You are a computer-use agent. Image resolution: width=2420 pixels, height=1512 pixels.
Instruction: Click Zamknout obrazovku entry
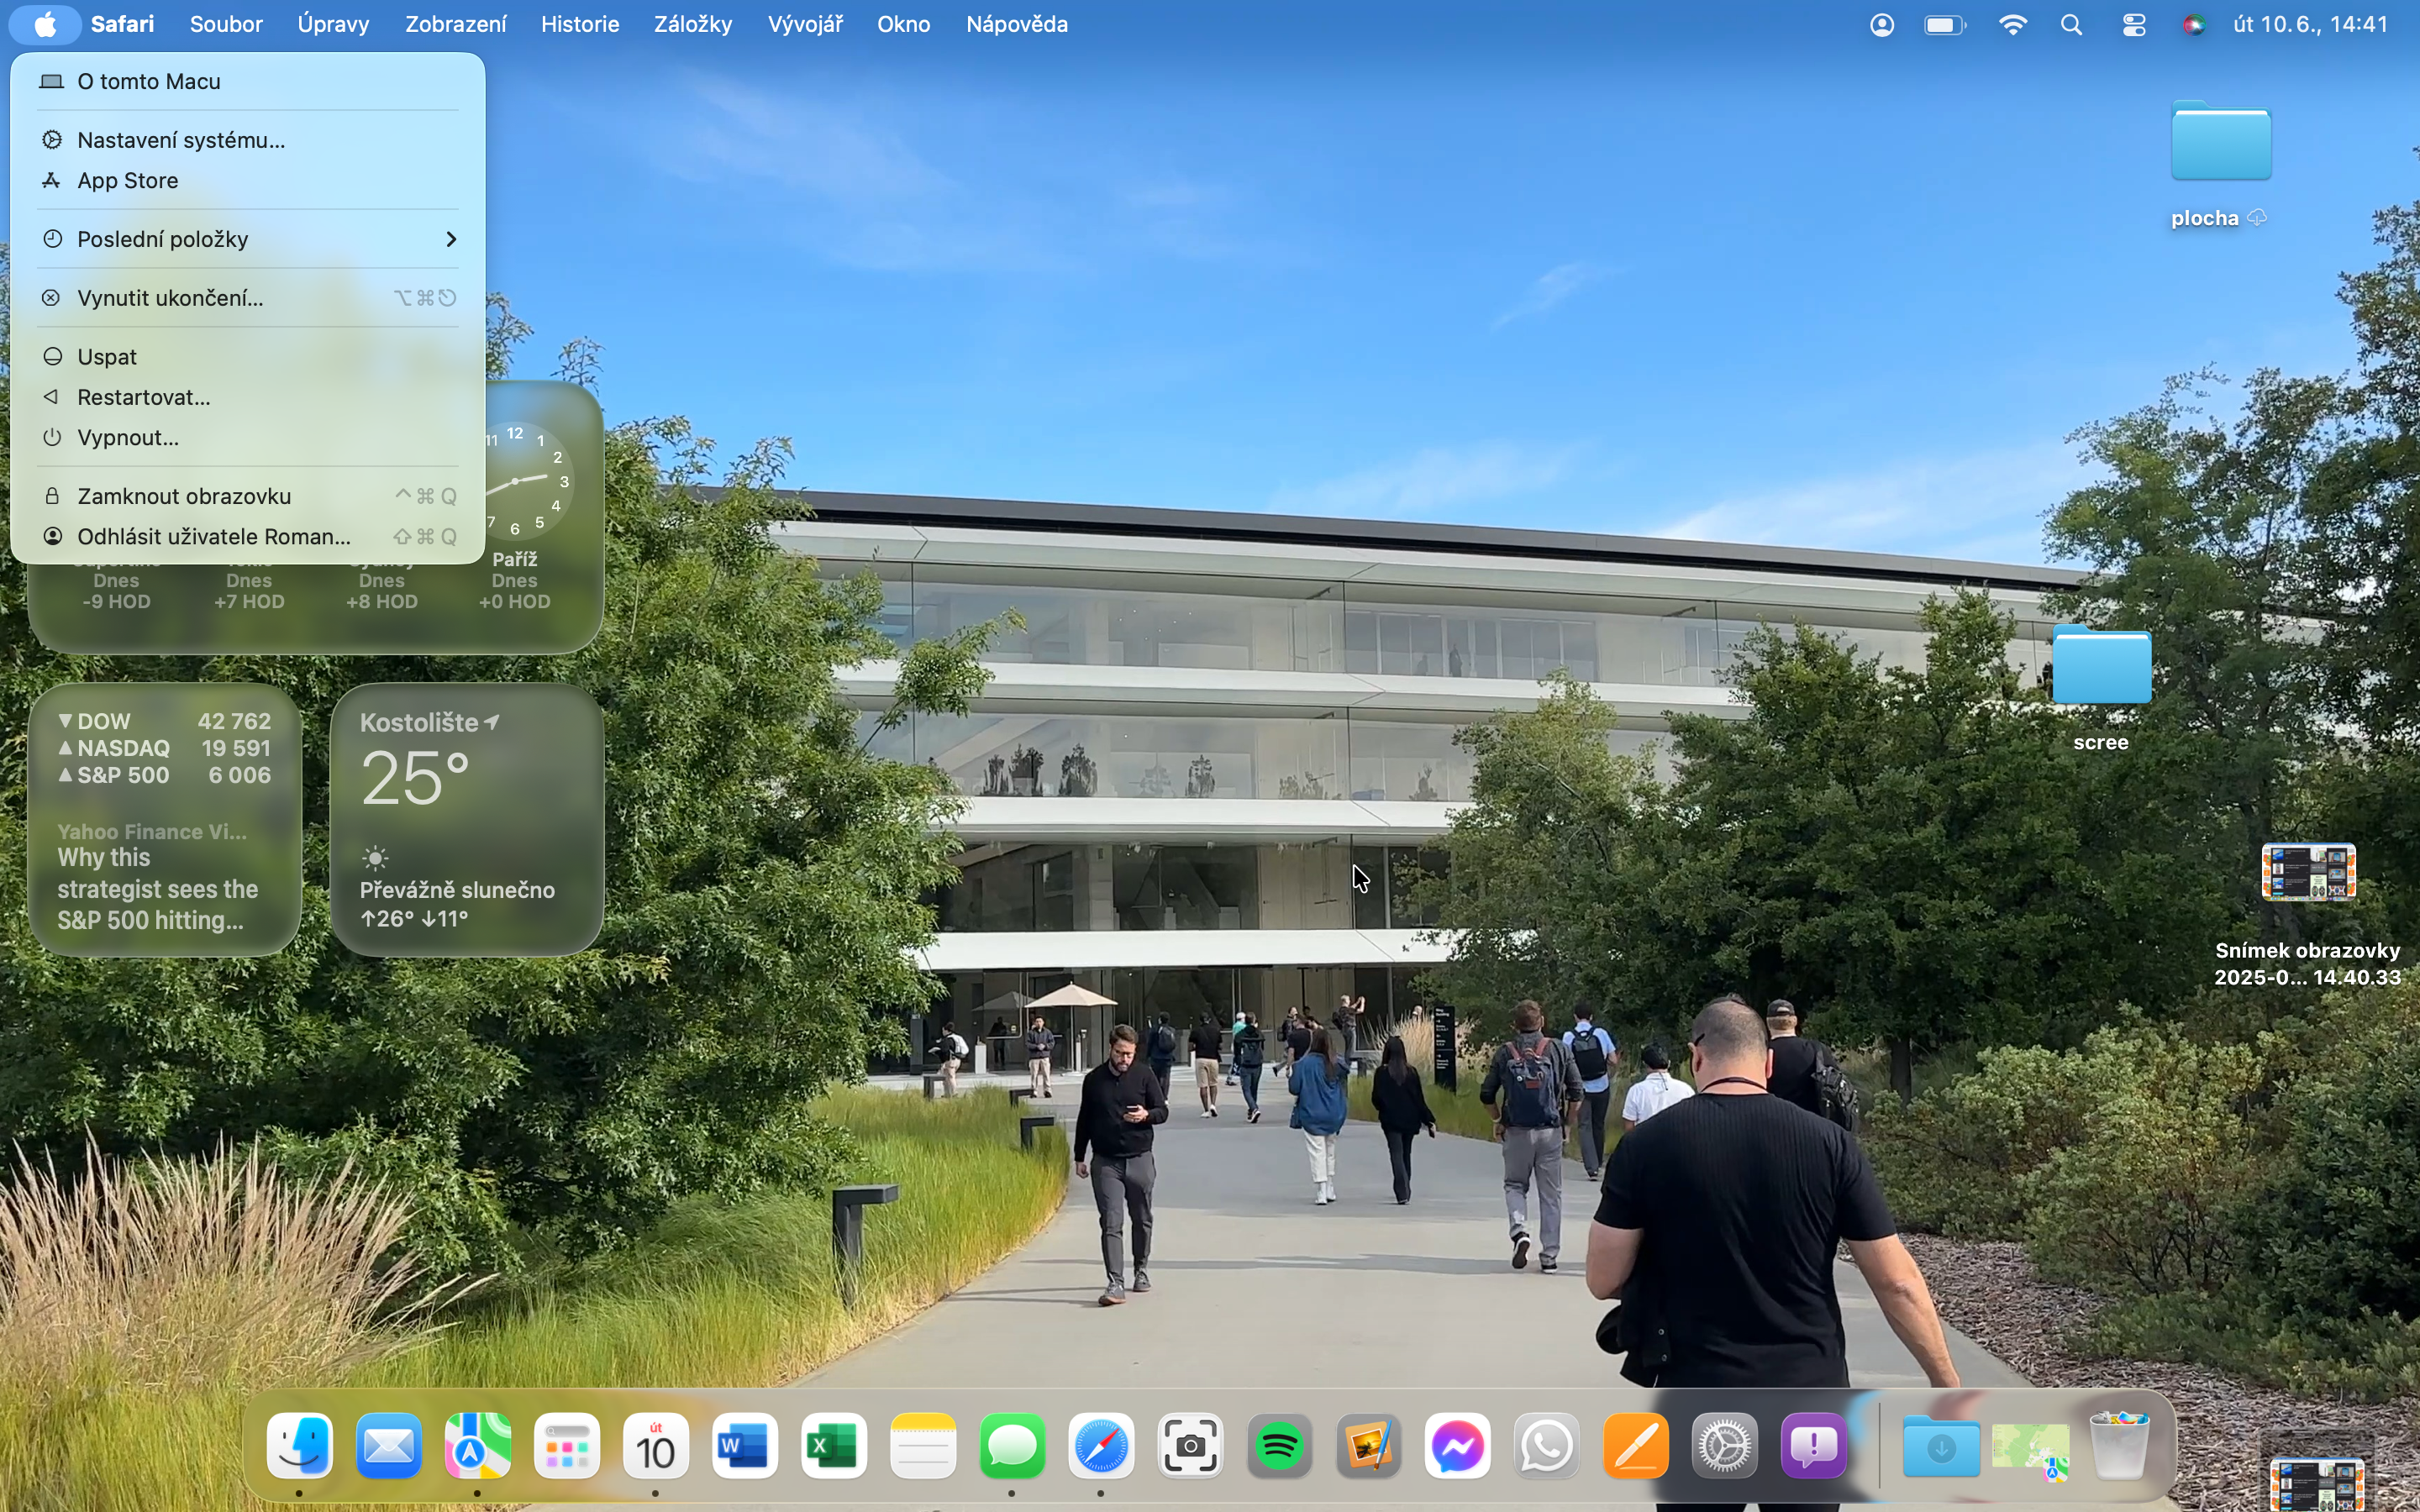(x=184, y=496)
